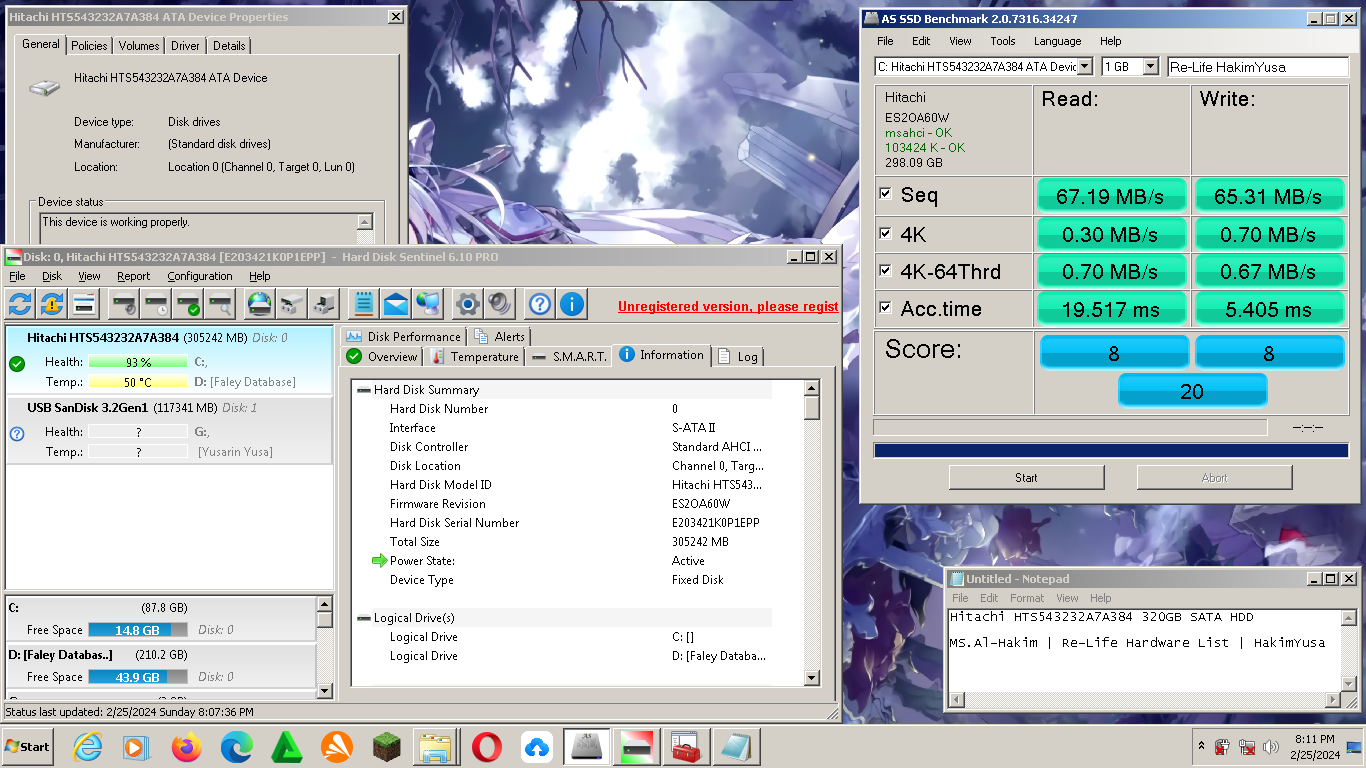Open the Windows Start menu

[27, 747]
